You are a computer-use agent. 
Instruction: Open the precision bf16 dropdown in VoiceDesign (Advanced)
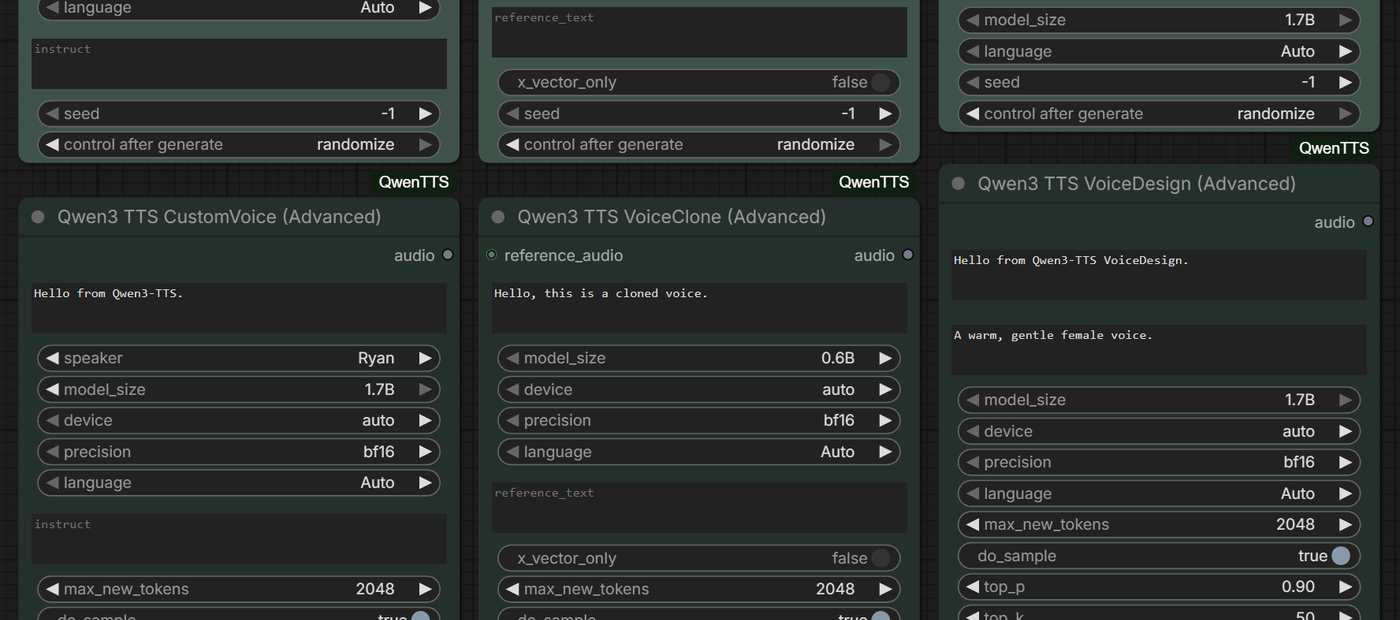1158,462
